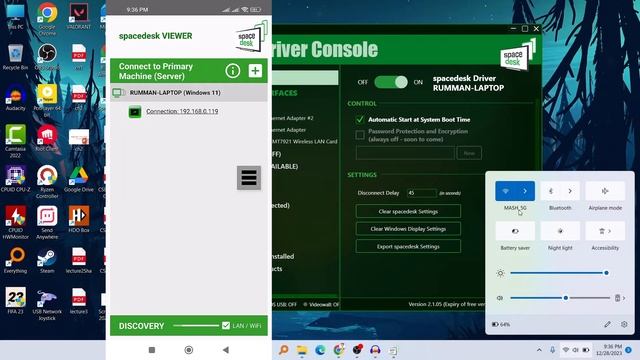Toggle LAN / WiFi discovery checkbox

pyautogui.click(x=226, y=325)
